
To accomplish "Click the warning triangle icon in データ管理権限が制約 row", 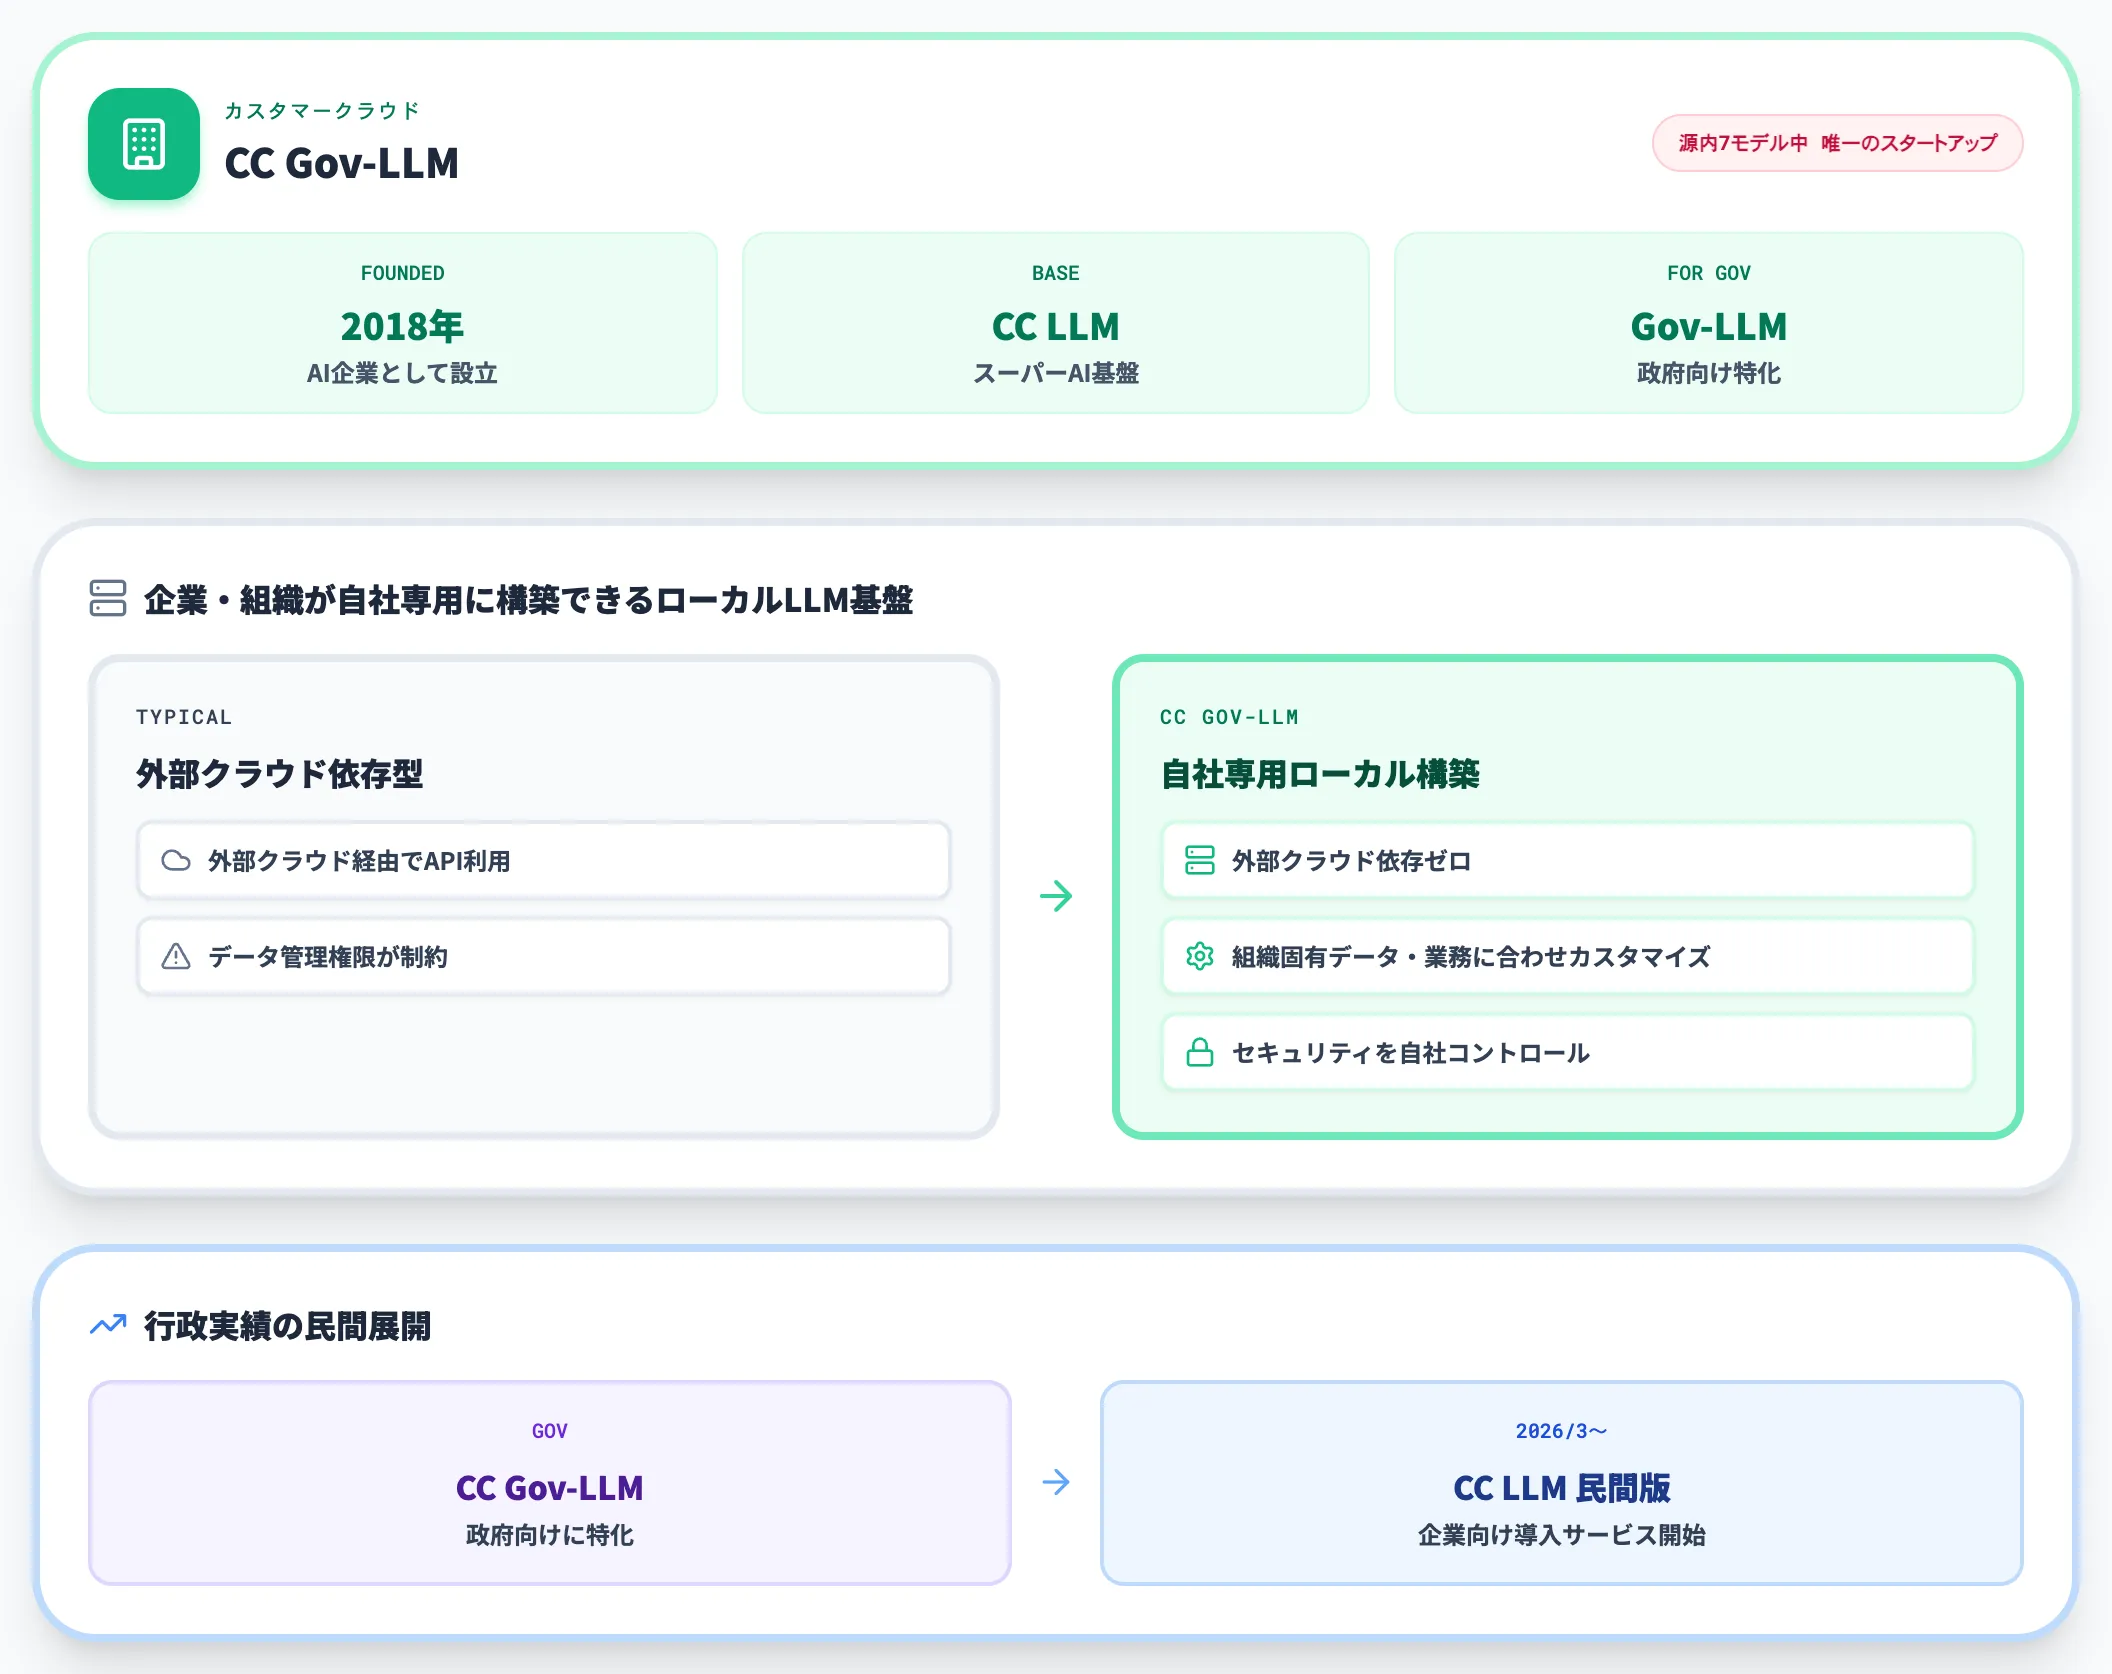I will 176,956.
